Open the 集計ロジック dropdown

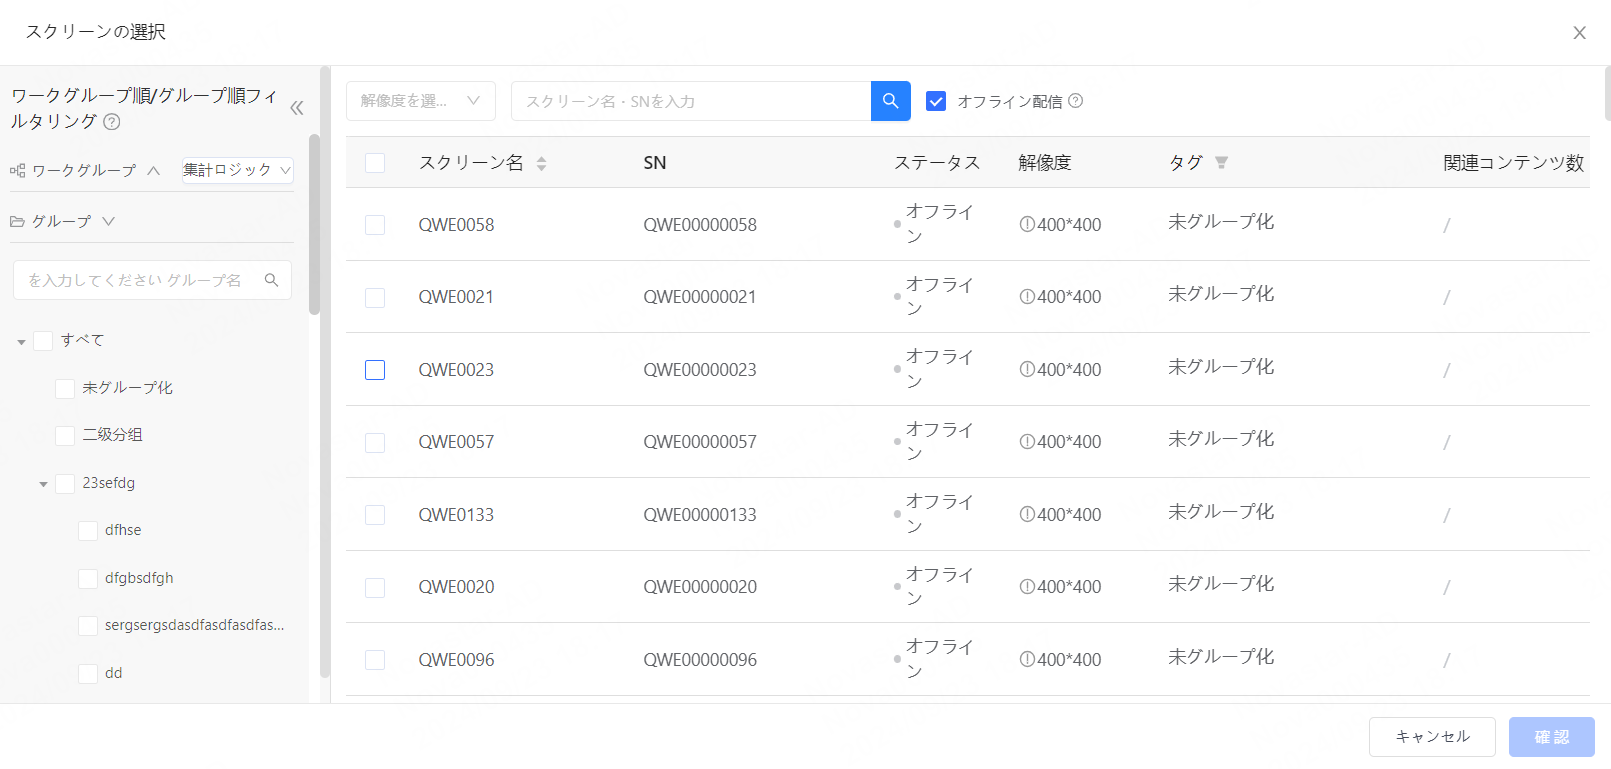(237, 170)
